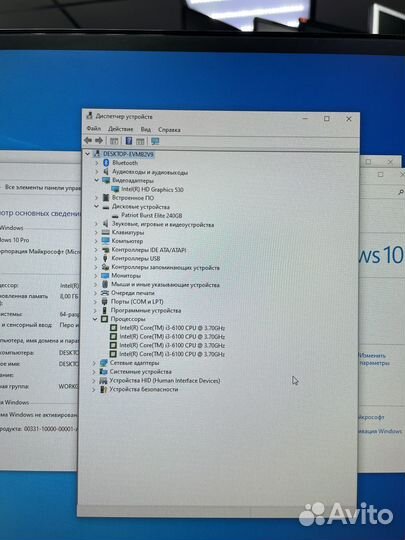The height and width of the screenshot is (540, 405).
Task: Open the Действие menu
Action: 121,129
